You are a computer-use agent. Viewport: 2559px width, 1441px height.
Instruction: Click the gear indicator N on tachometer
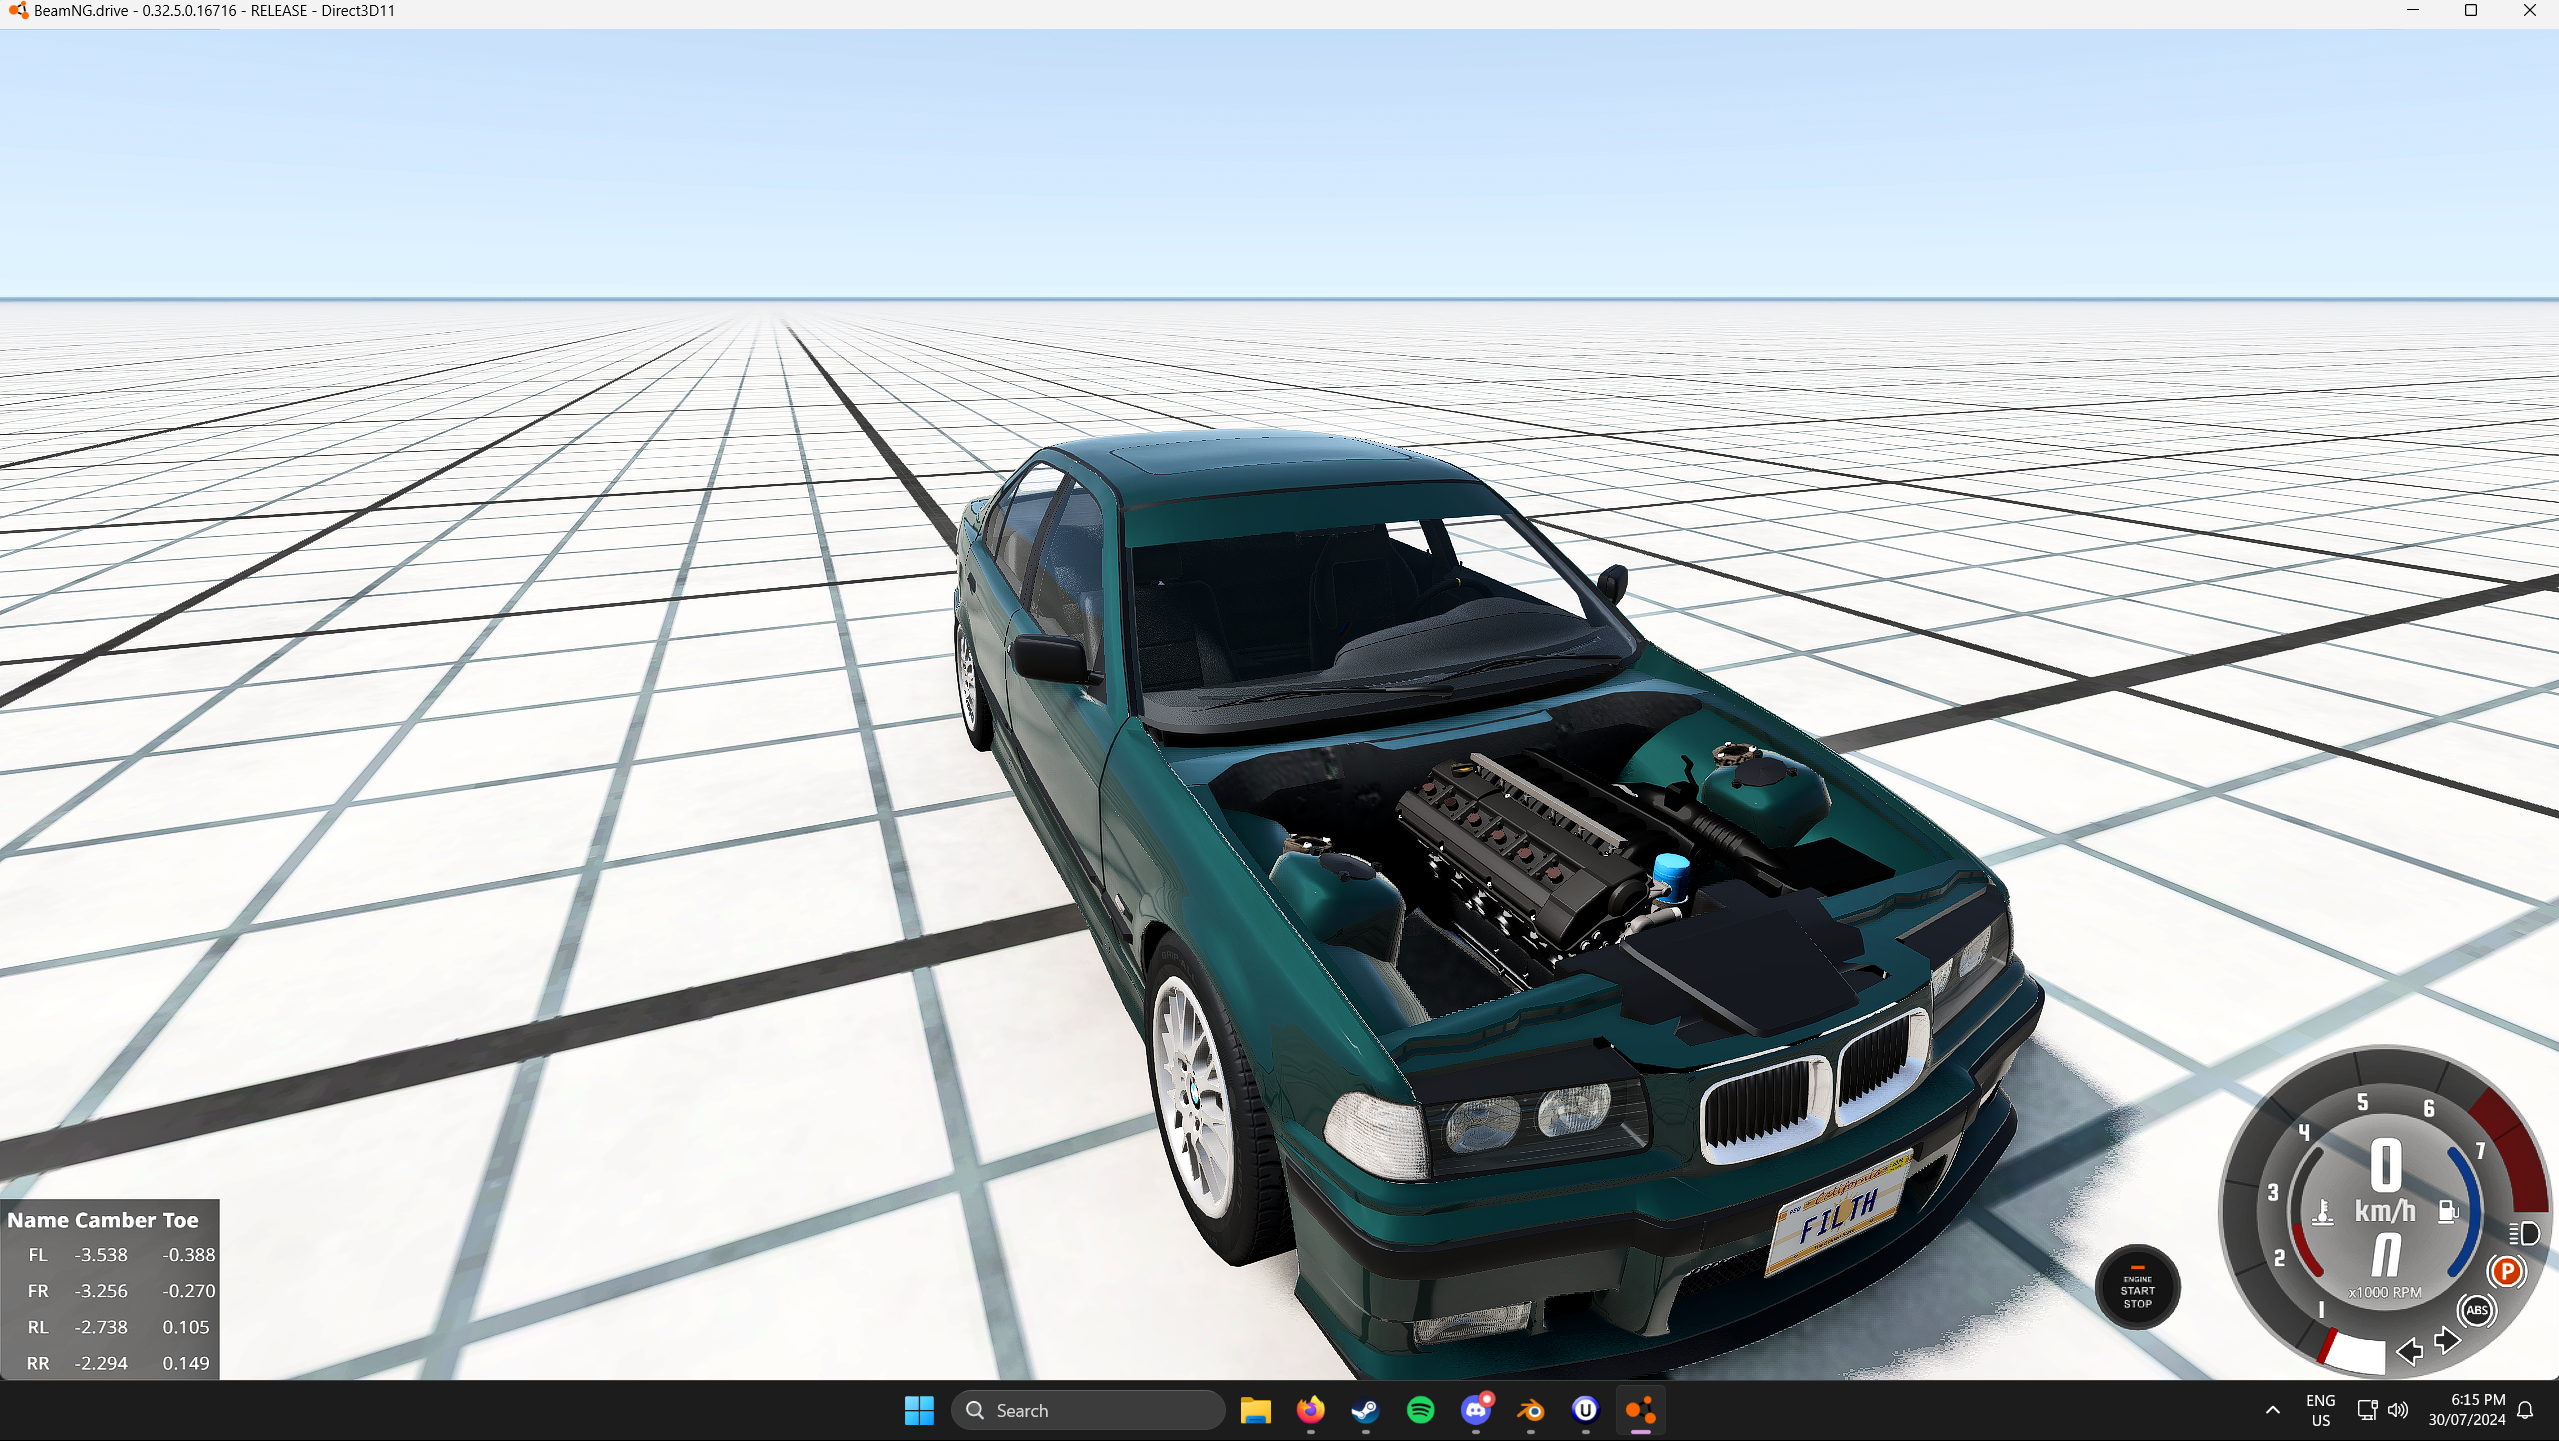click(x=2386, y=1254)
